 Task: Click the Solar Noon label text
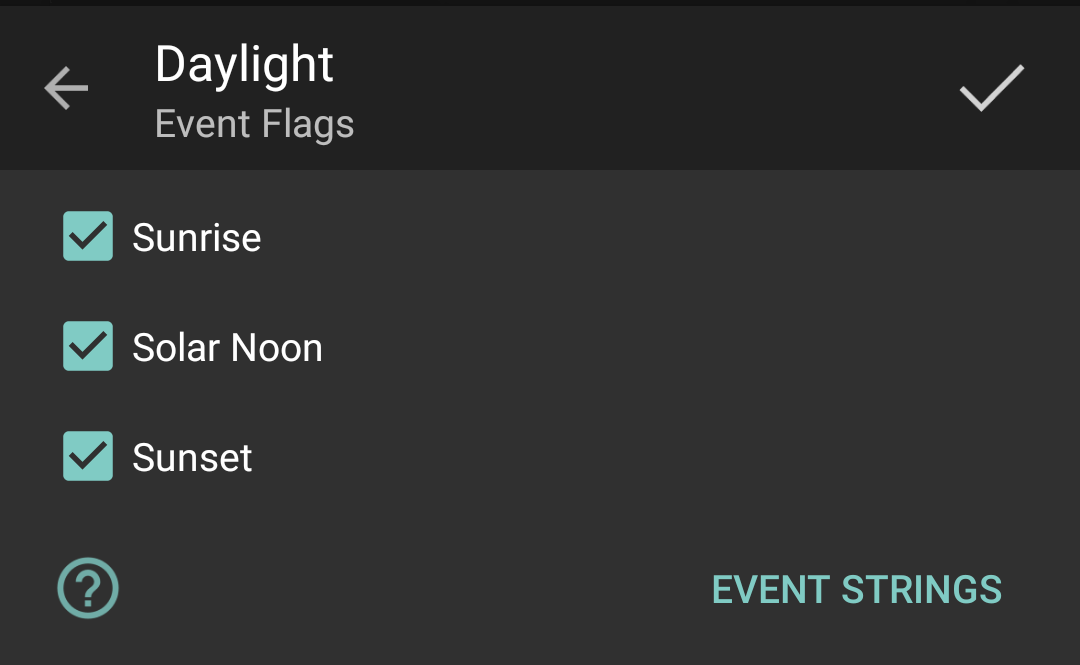click(x=227, y=348)
